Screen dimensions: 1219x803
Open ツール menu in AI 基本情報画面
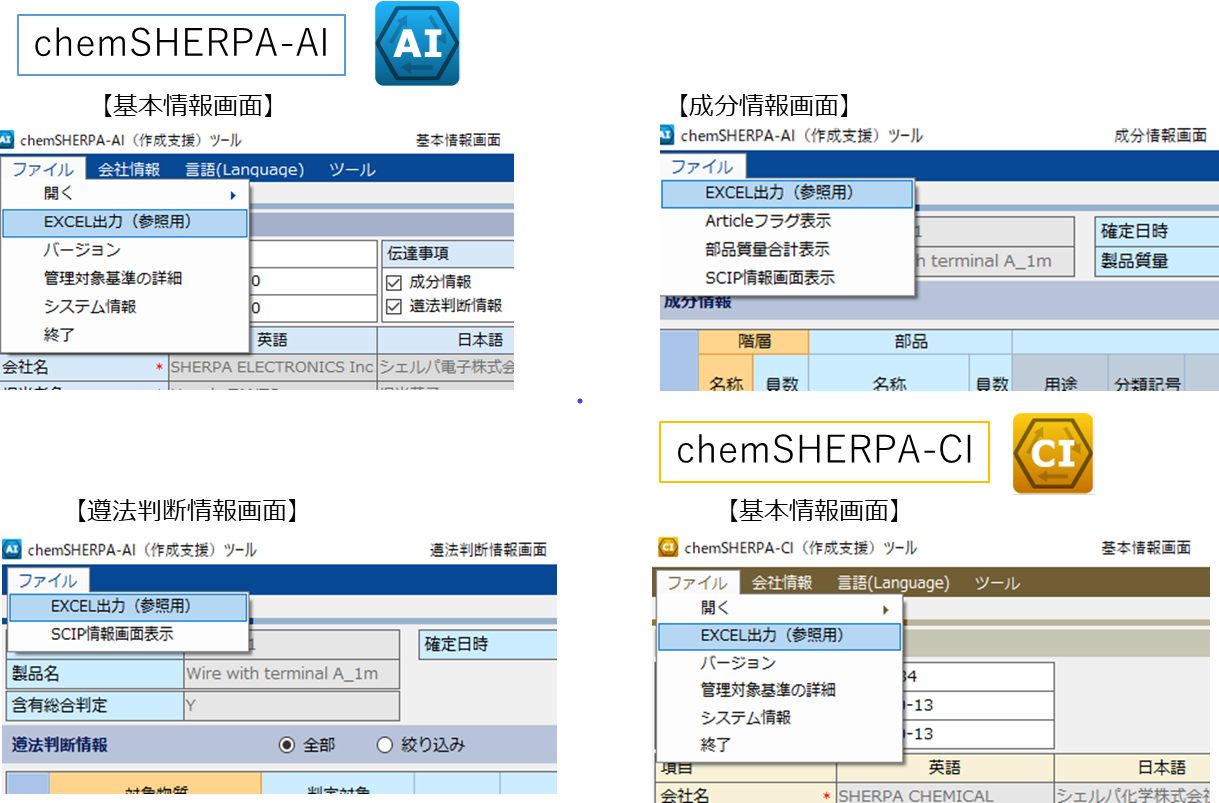coord(352,169)
